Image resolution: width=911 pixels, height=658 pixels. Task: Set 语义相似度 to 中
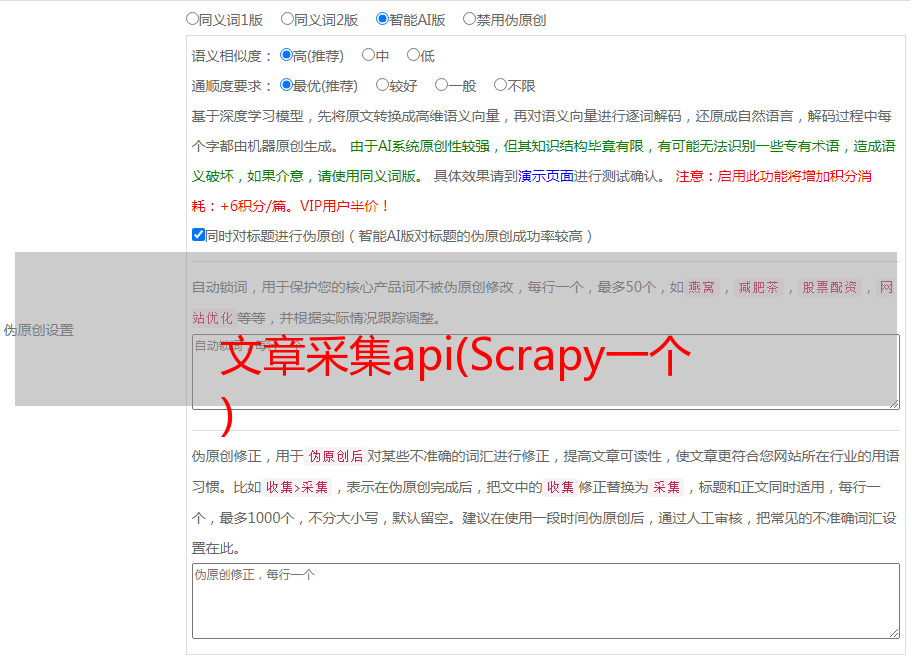(x=368, y=55)
